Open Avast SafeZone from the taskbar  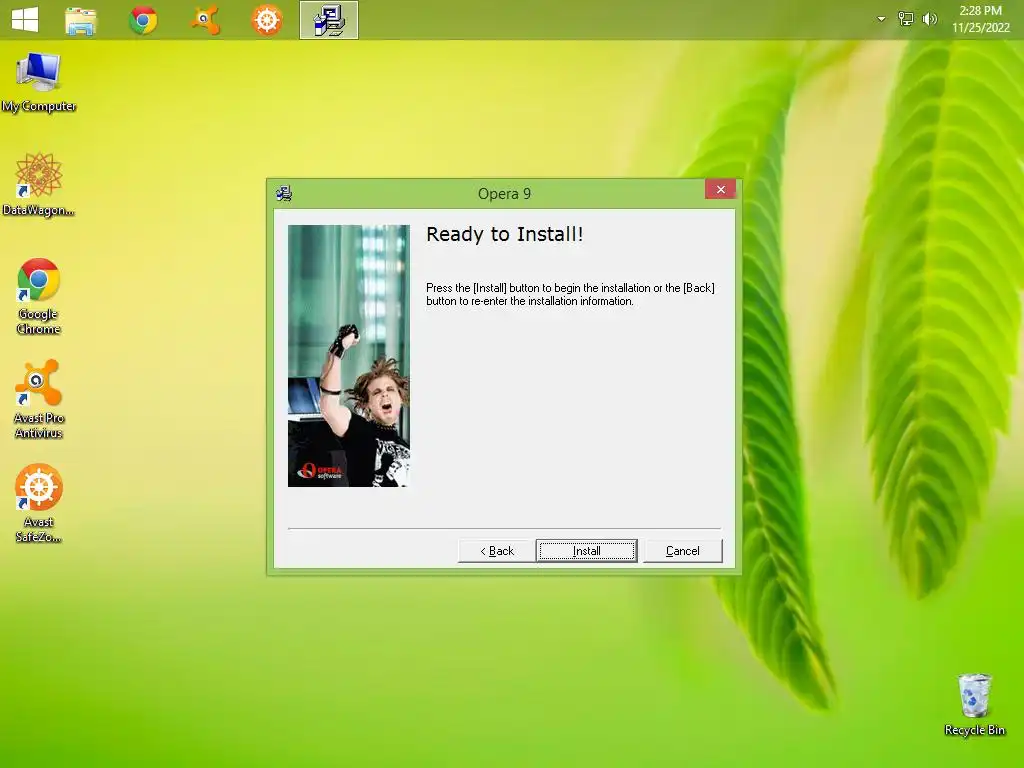point(267,20)
